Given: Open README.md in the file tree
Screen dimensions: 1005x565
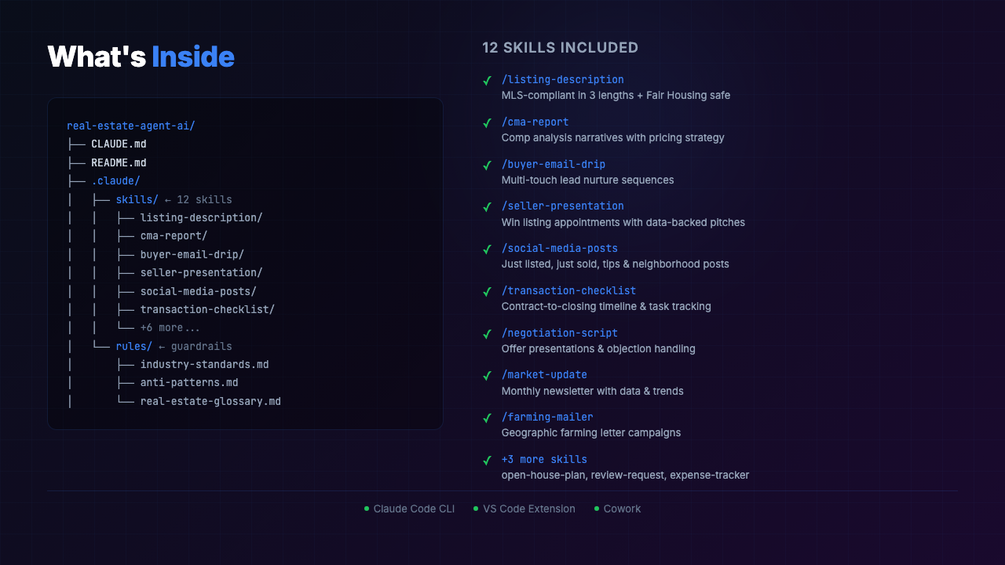Looking at the screenshot, I should (x=118, y=162).
